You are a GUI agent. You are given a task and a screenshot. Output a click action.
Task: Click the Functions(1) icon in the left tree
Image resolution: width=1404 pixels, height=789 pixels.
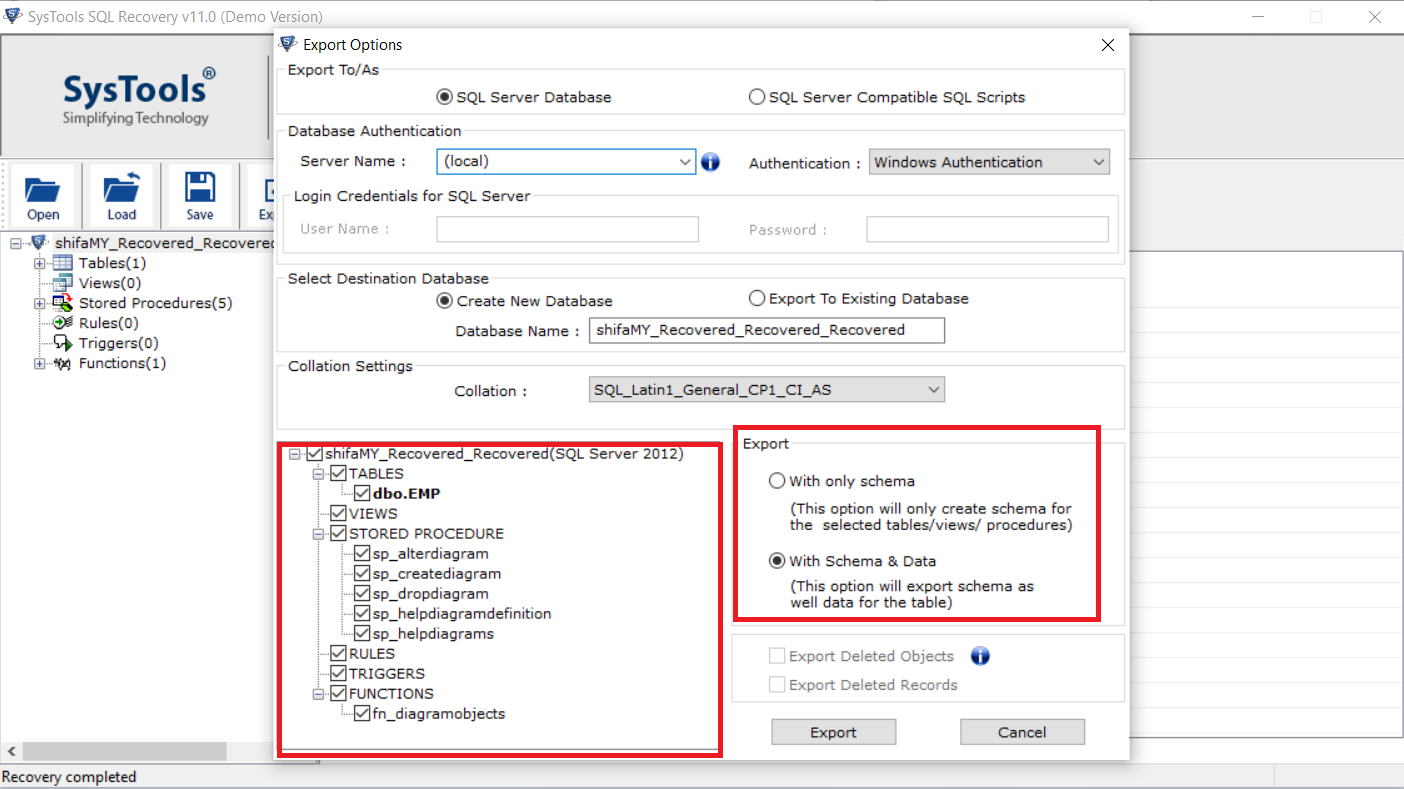62,363
